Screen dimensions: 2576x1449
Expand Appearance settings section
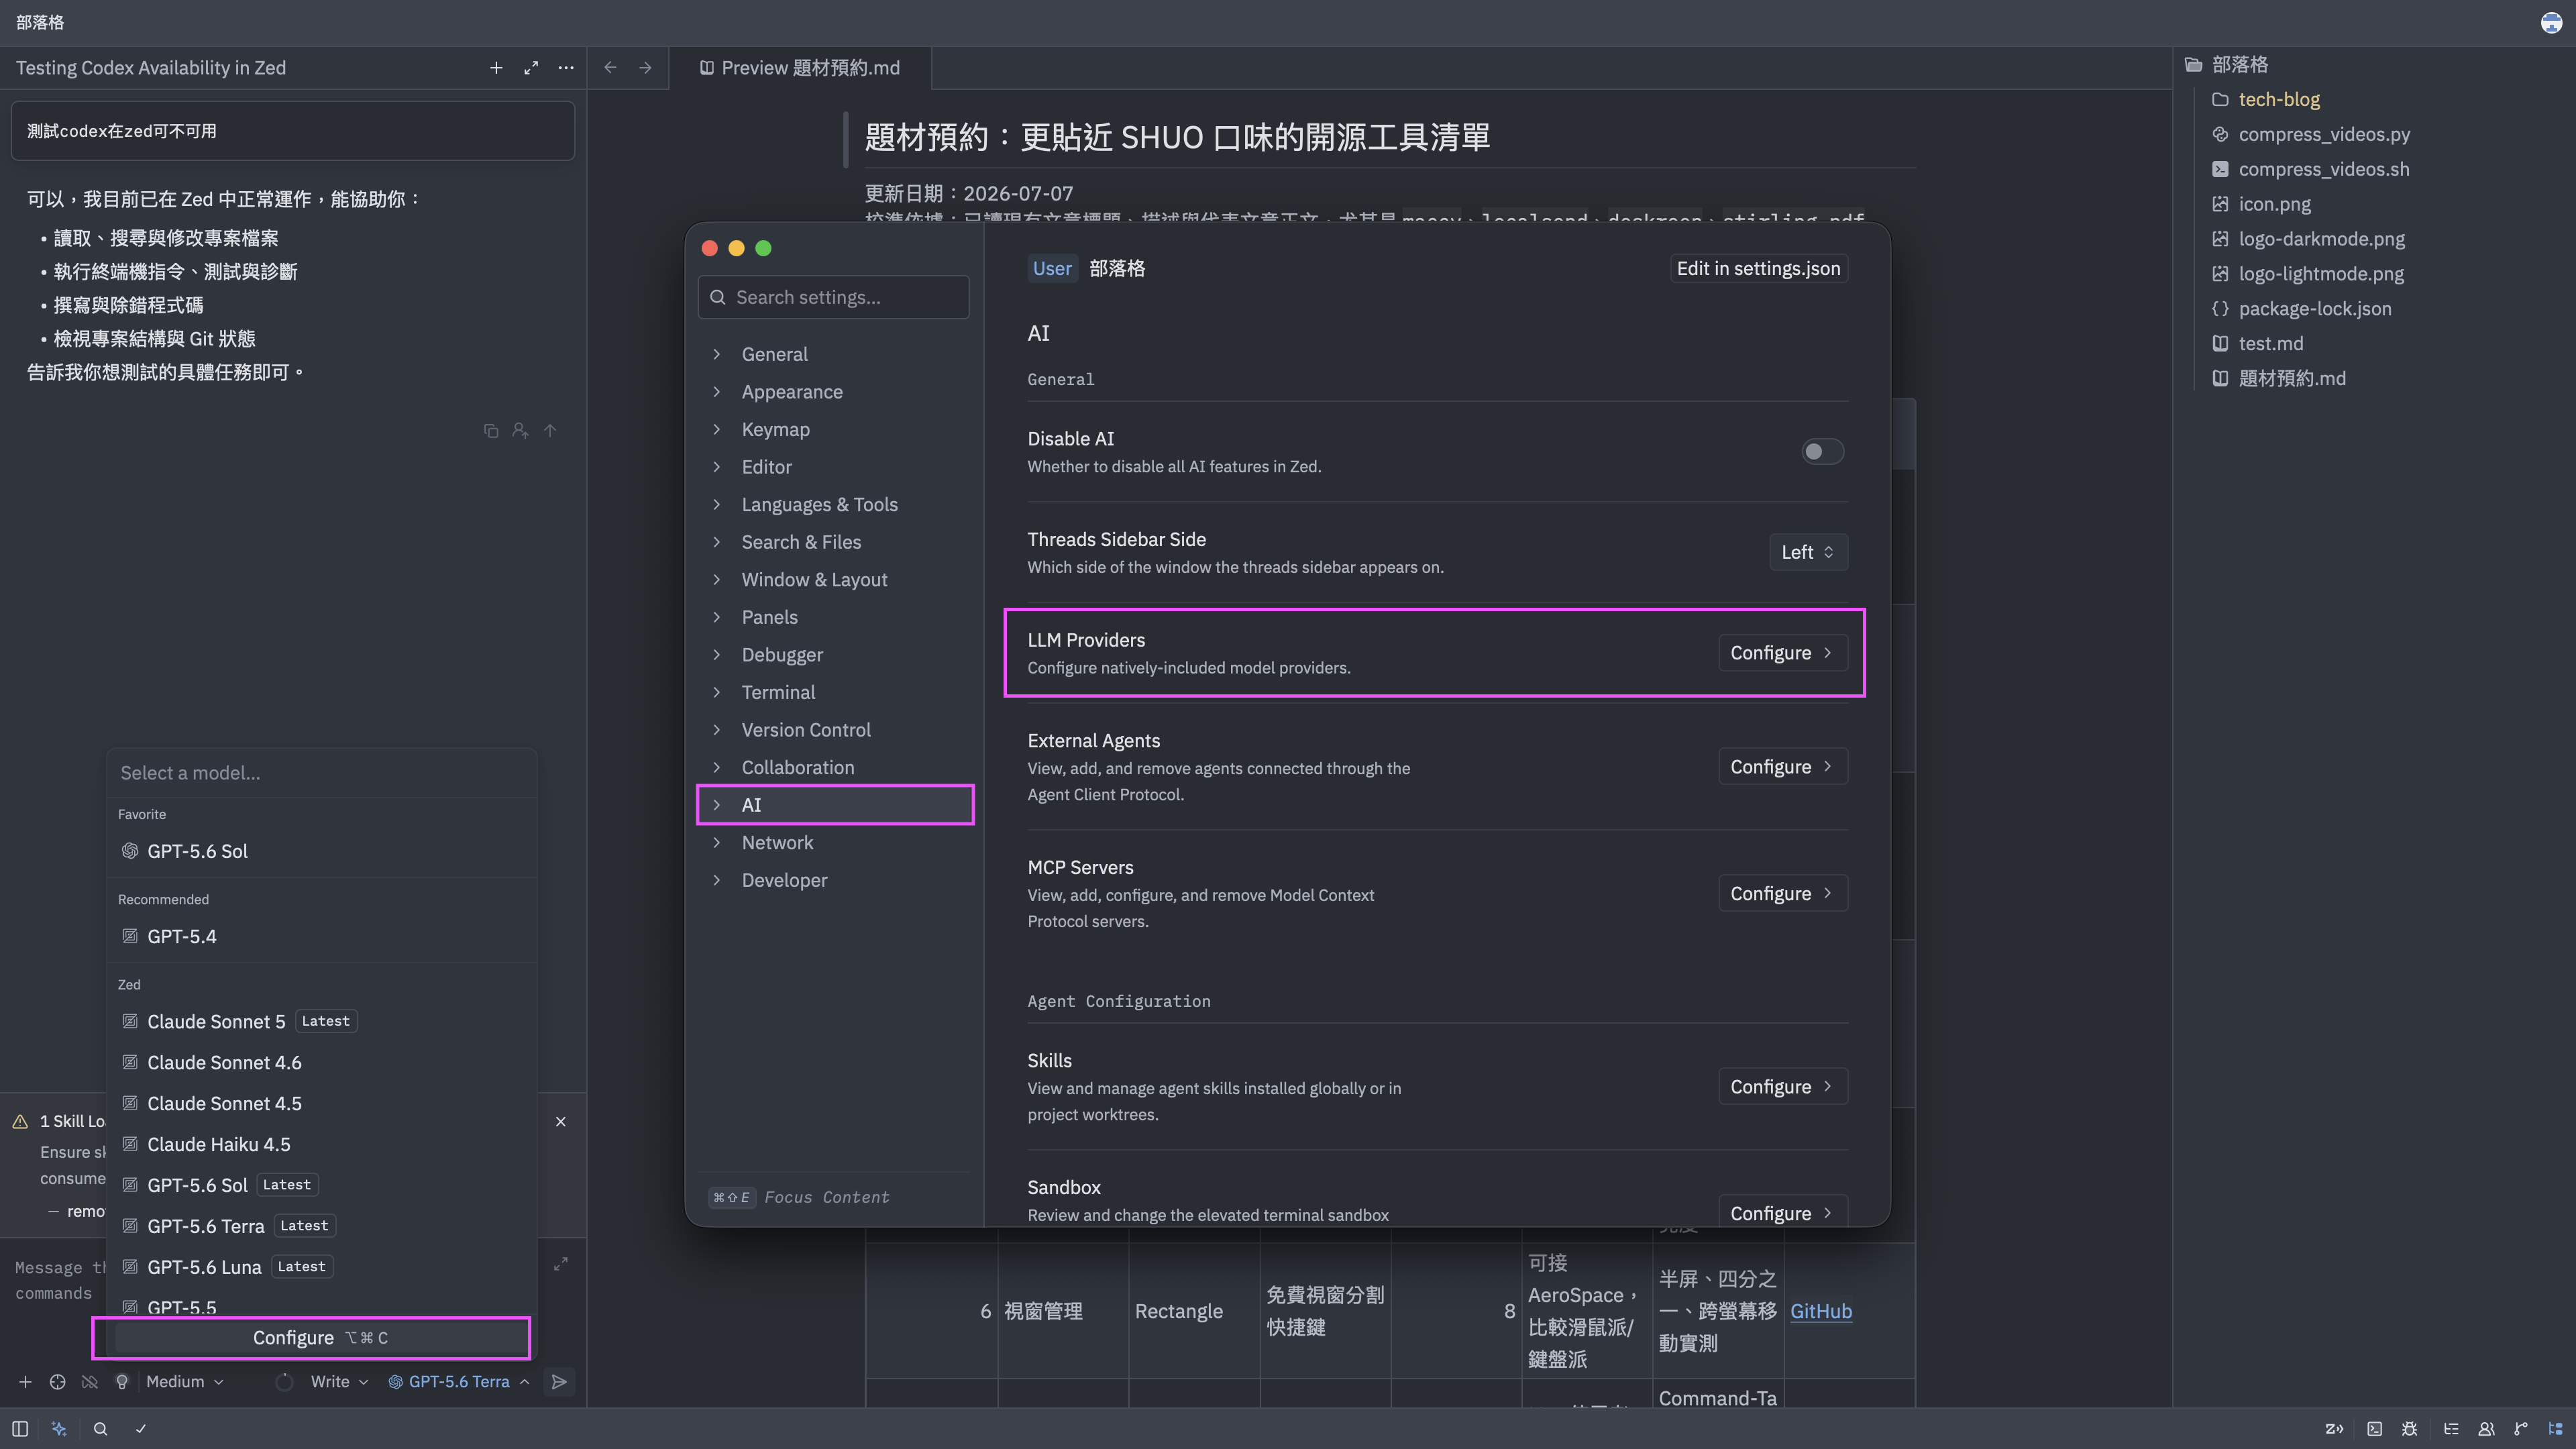coord(717,392)
